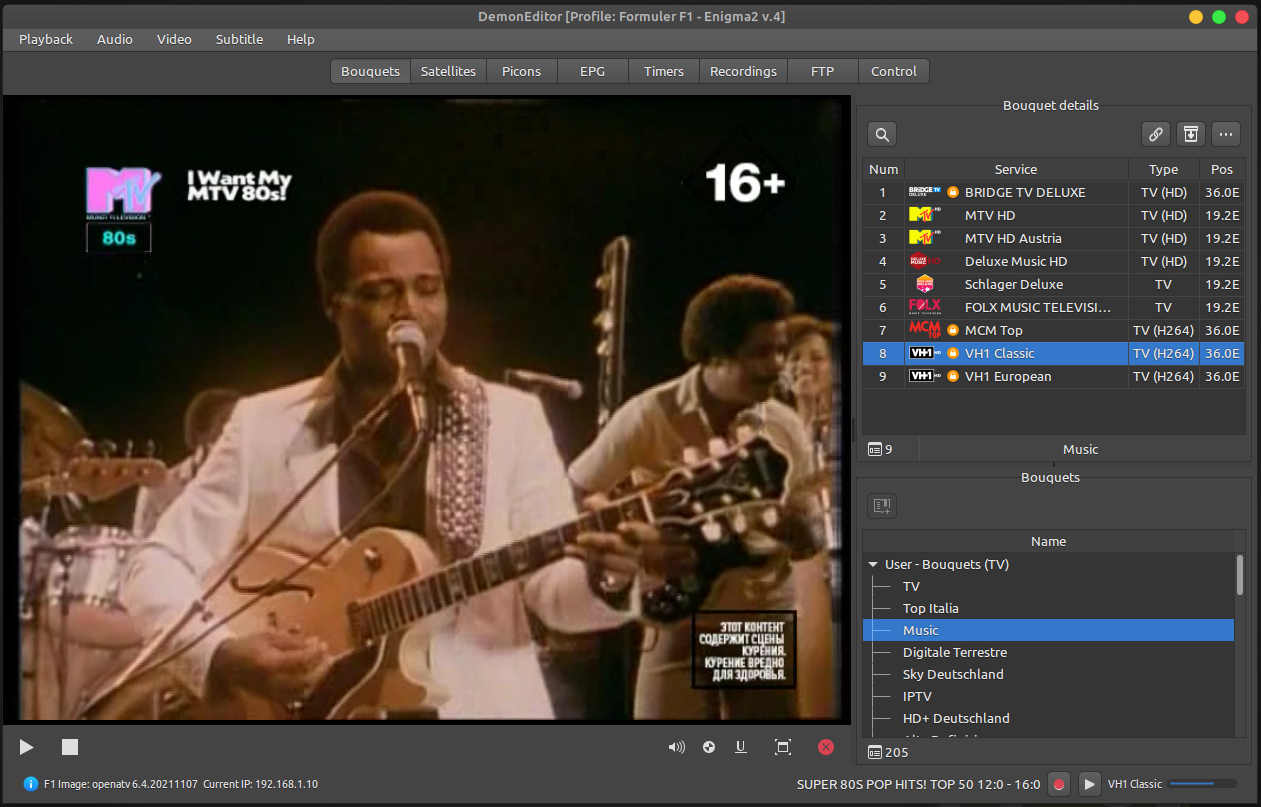The image size is (1261, 807).
Task: Switch to the Recordings tab
Action: click(743, 71)
